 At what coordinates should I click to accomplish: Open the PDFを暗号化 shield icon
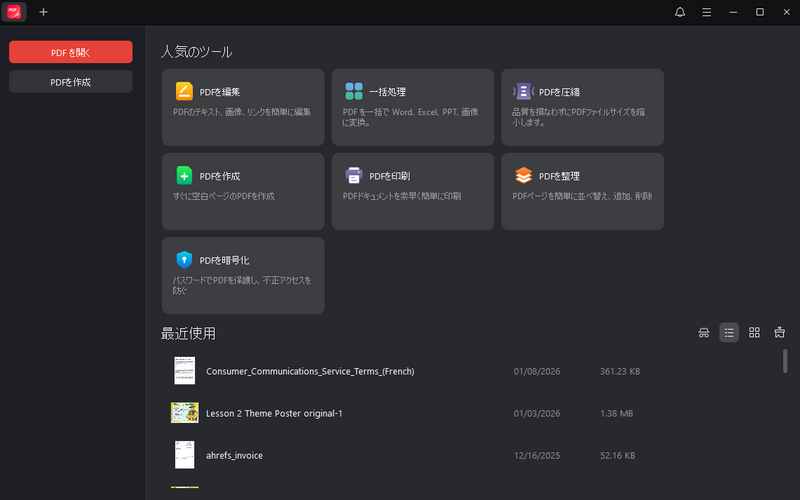(x=184, y=260)
